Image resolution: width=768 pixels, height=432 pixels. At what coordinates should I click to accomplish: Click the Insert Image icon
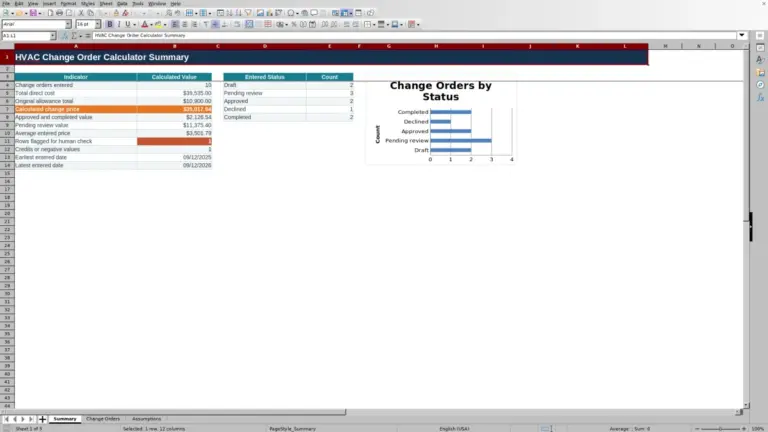[x=260, y=13]
